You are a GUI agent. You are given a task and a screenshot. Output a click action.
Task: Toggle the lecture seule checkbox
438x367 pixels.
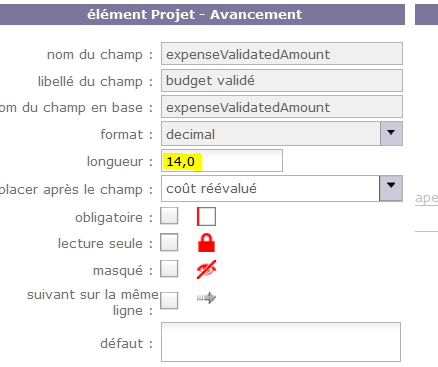(x=169, y=242)
